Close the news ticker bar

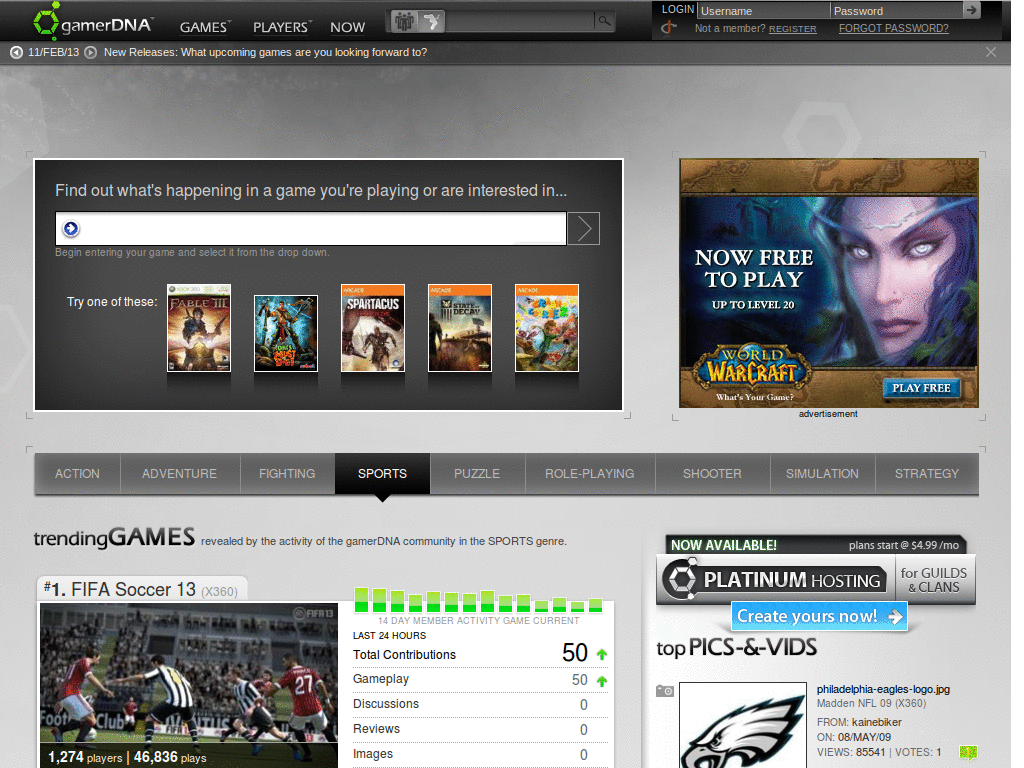click(991, 52)
